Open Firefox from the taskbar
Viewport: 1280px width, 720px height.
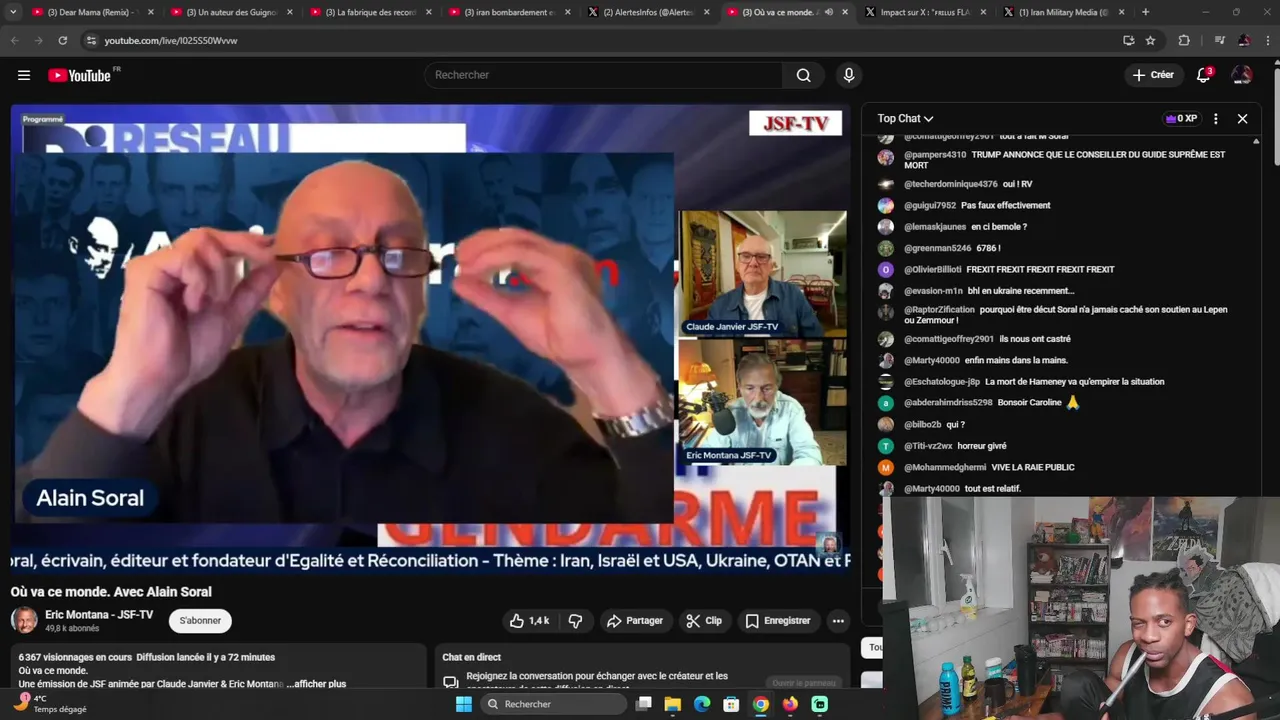790,704
